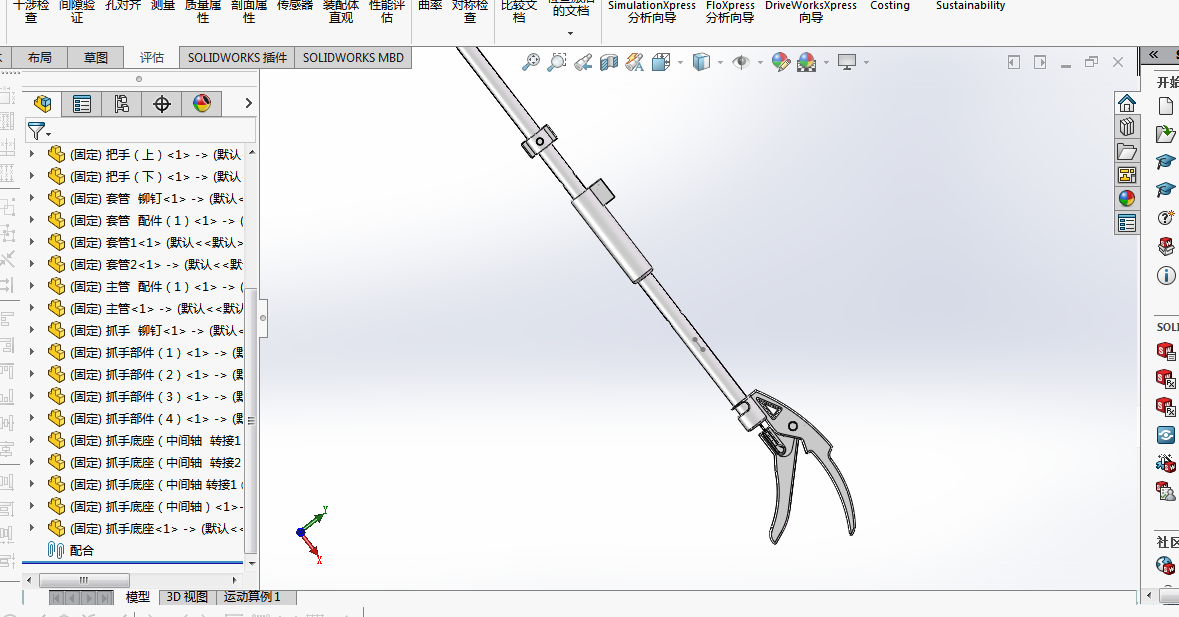Viewport: 1179px width, 617px height.
Task: Launch DriveWorksXpress 向导
Action: point(811,11)
